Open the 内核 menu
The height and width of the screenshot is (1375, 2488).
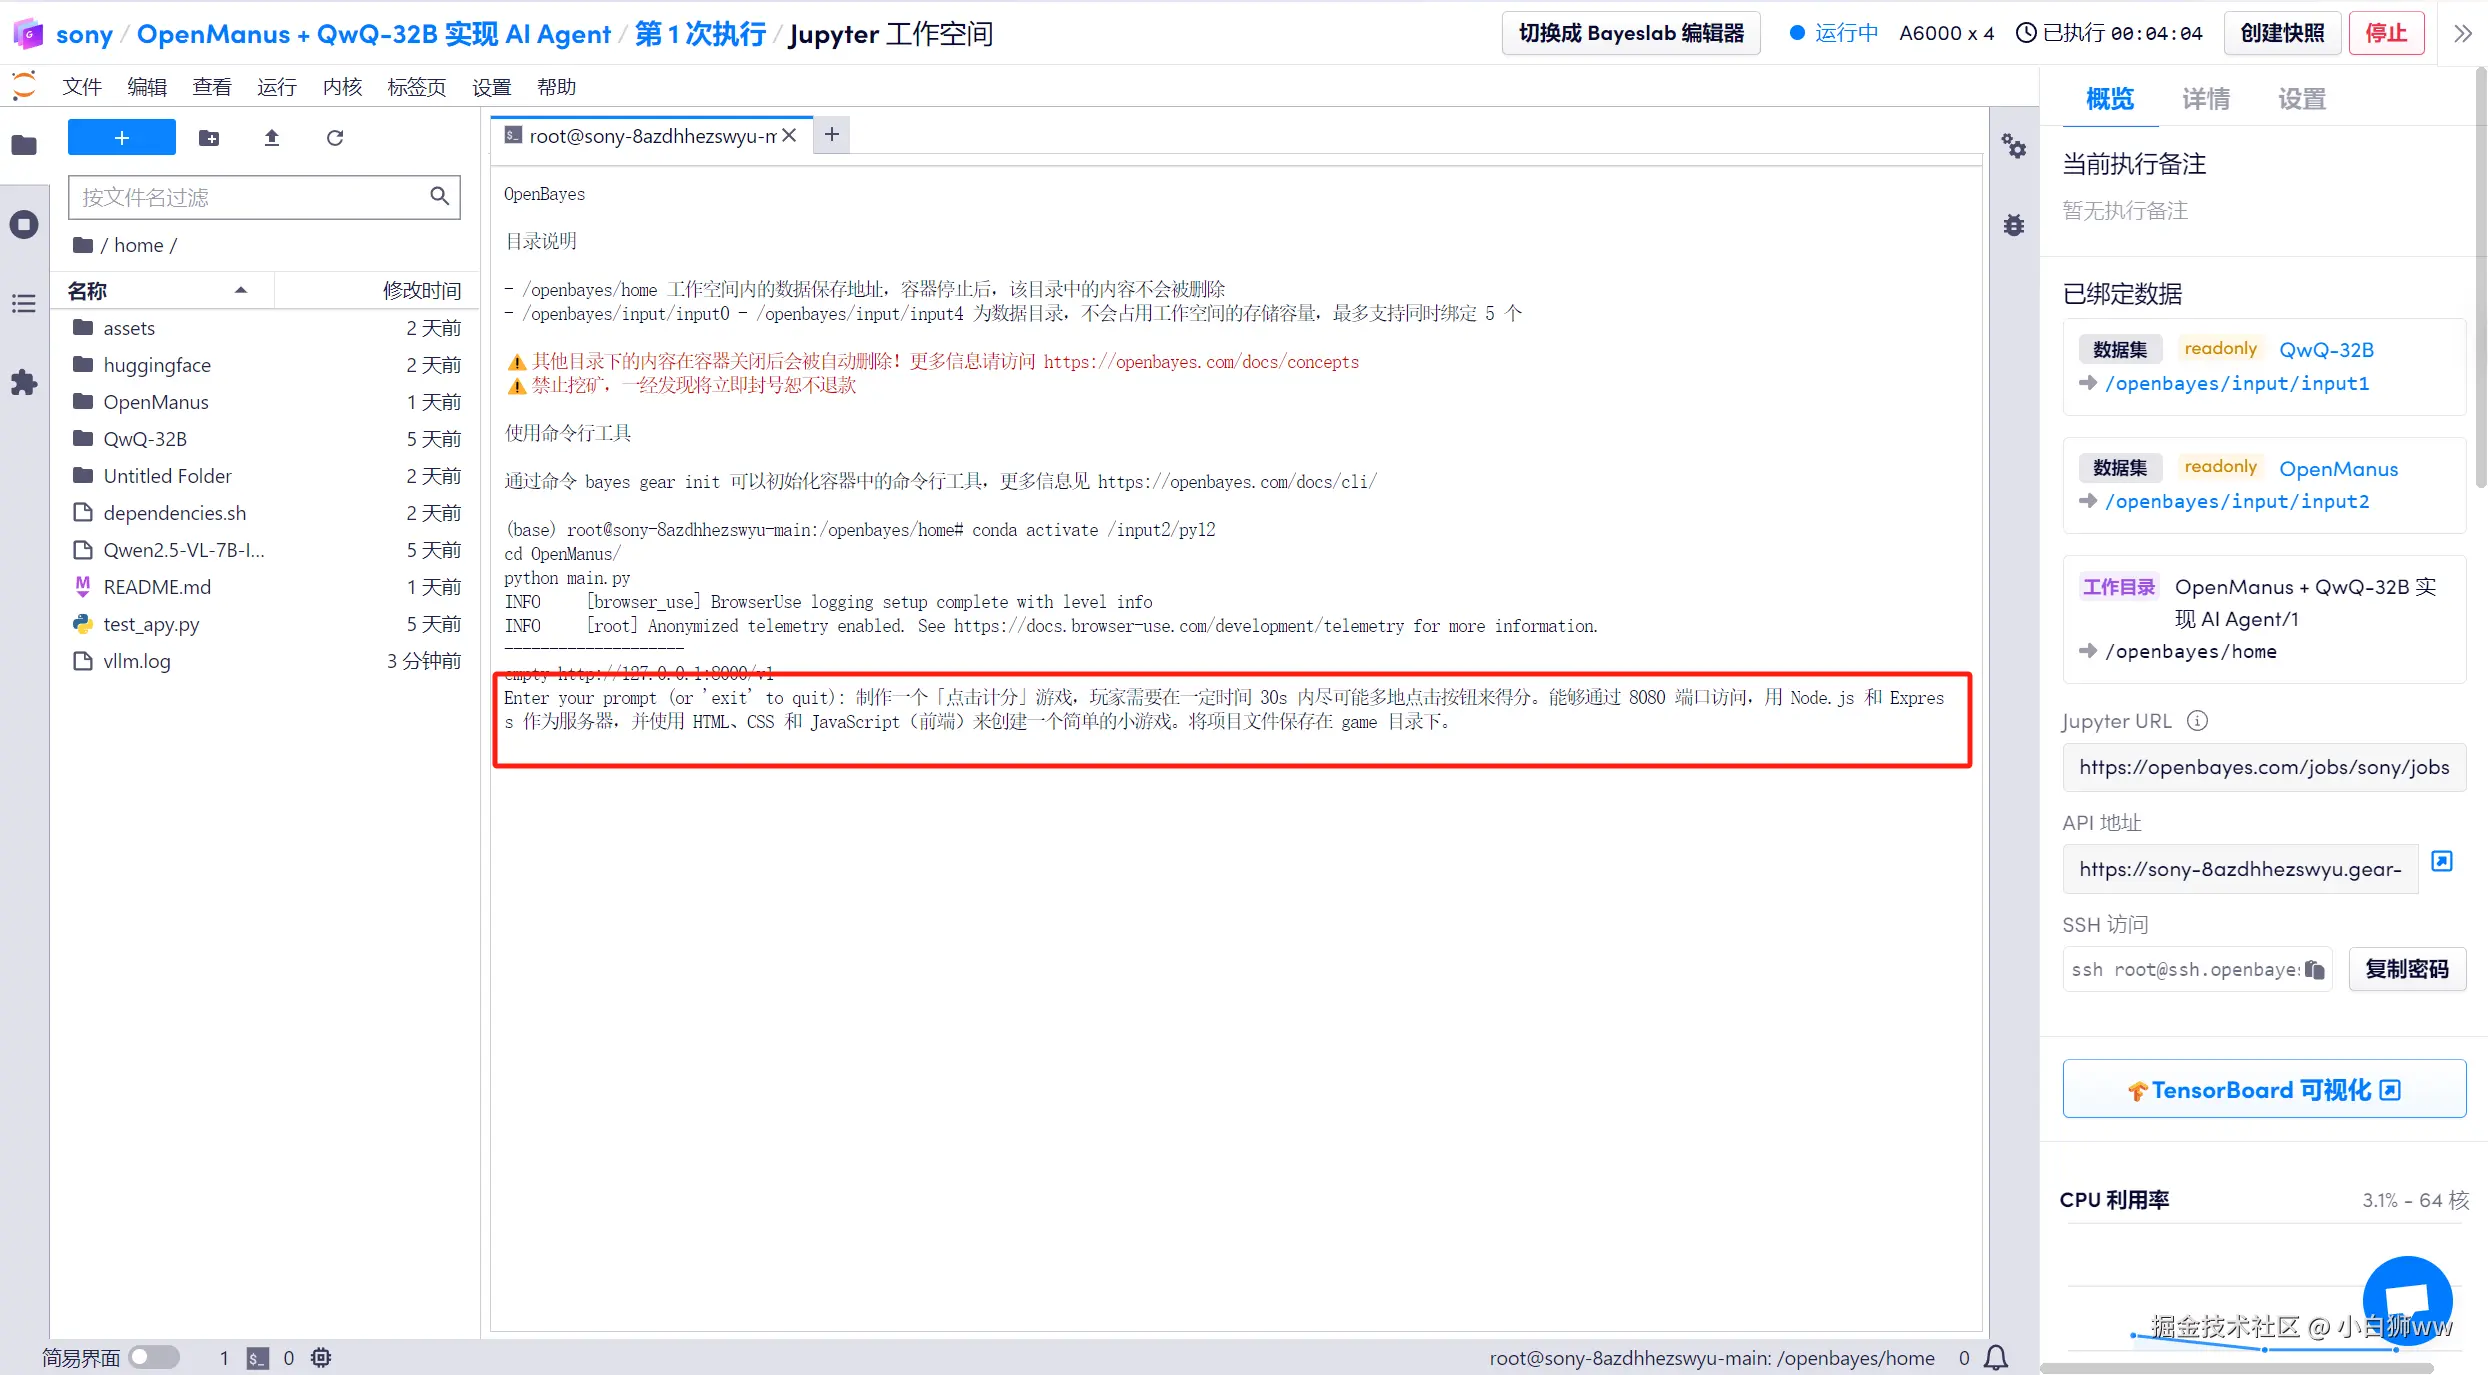click(x=342, y=87)
